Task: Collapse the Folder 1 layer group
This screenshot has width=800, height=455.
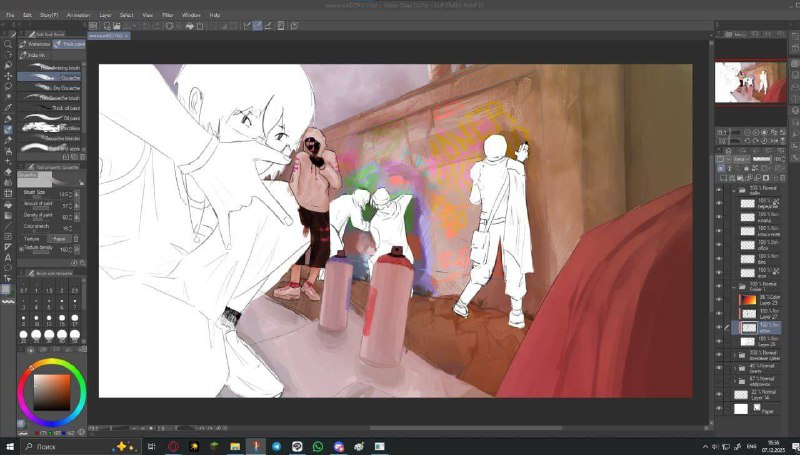Action: (x=735, y=286)
